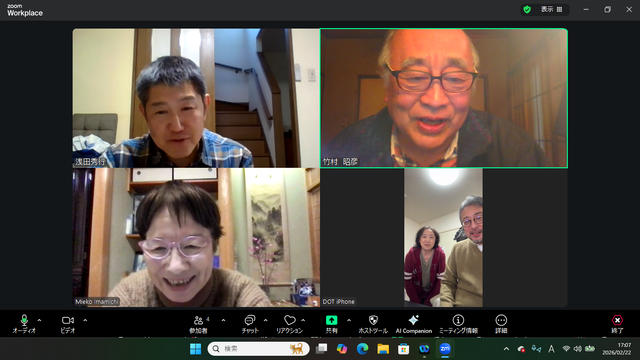640x360 pixels.
Task: Show hidden system tray icons
Action: pos(507,349)
